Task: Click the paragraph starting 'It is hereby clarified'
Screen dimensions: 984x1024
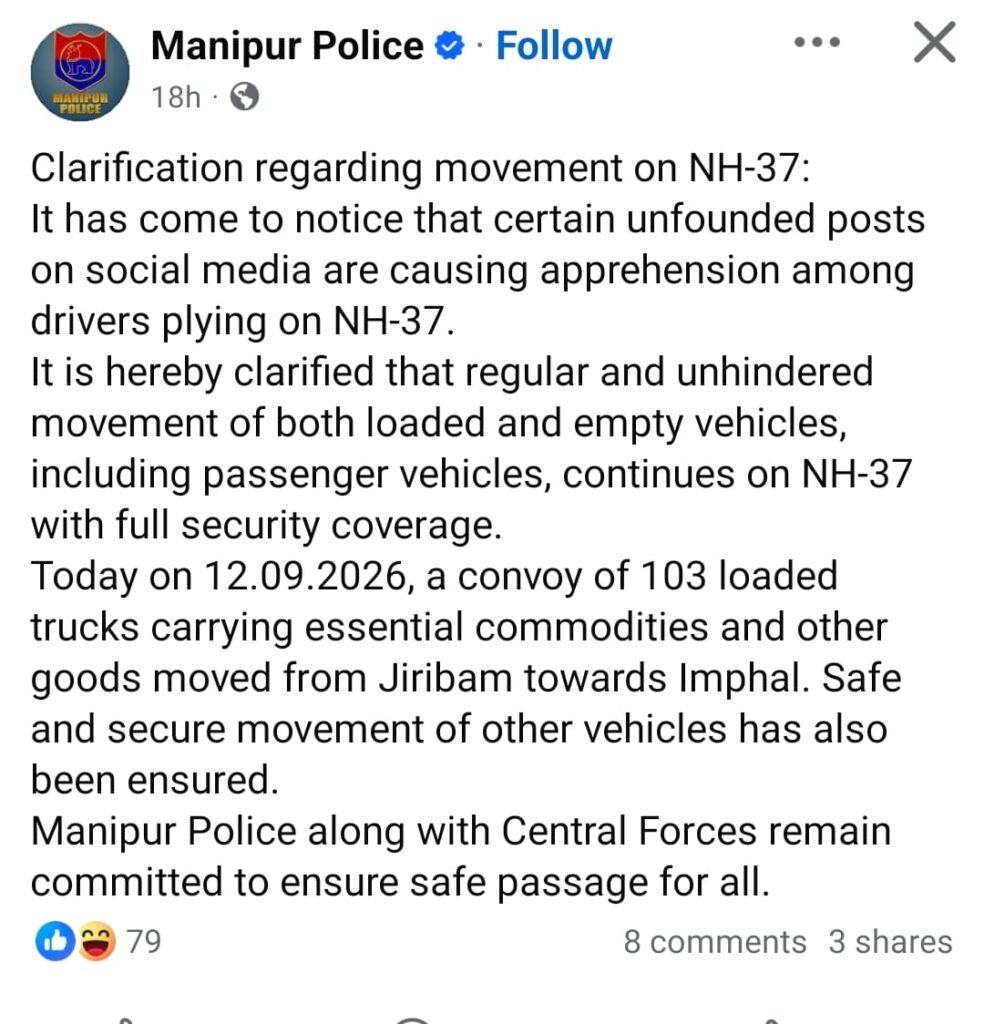Action: 471,448
